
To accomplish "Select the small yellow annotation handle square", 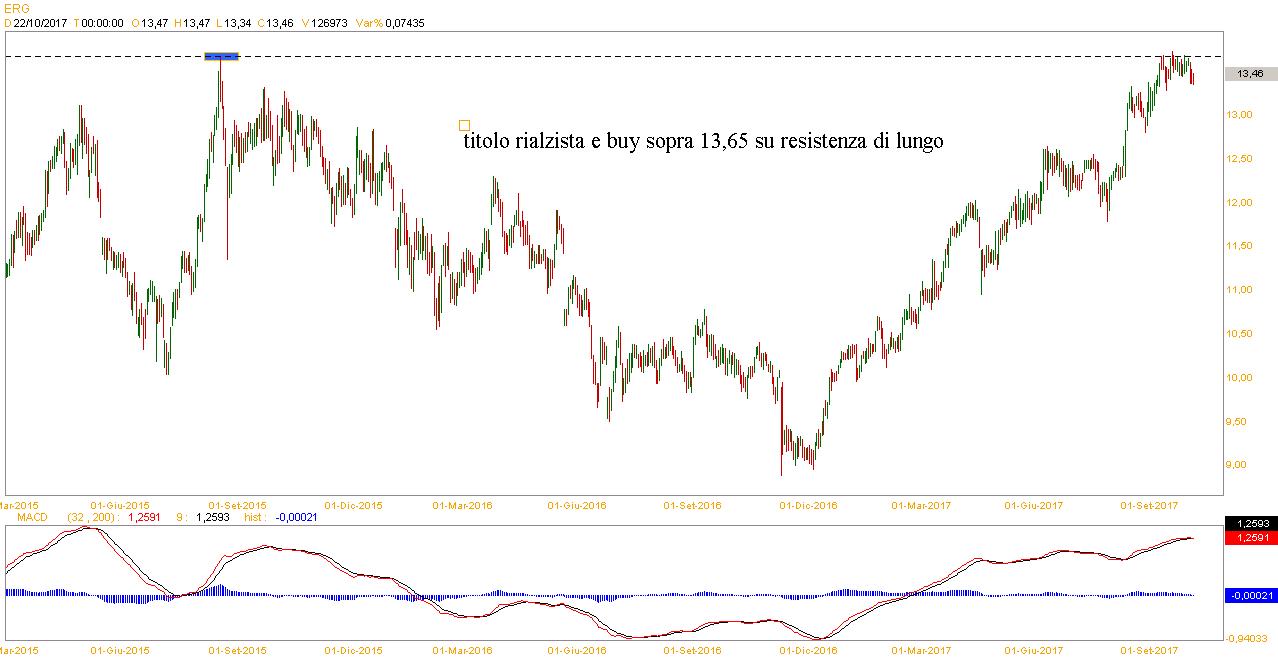I will click(x=464, y=126).
